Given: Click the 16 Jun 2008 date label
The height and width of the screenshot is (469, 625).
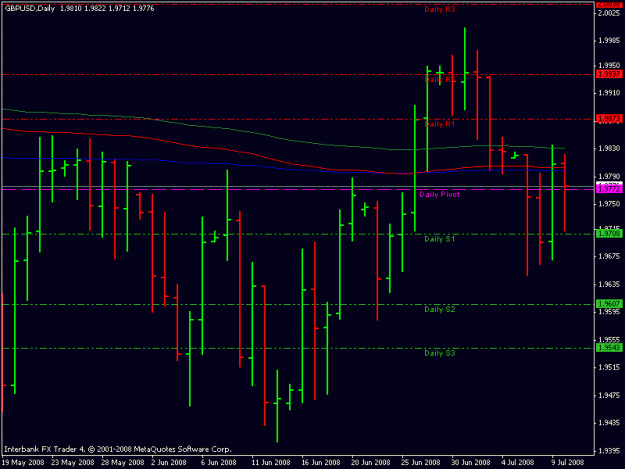Looking at the screenshot, I should pyautogui.click(x=321, y=463).
